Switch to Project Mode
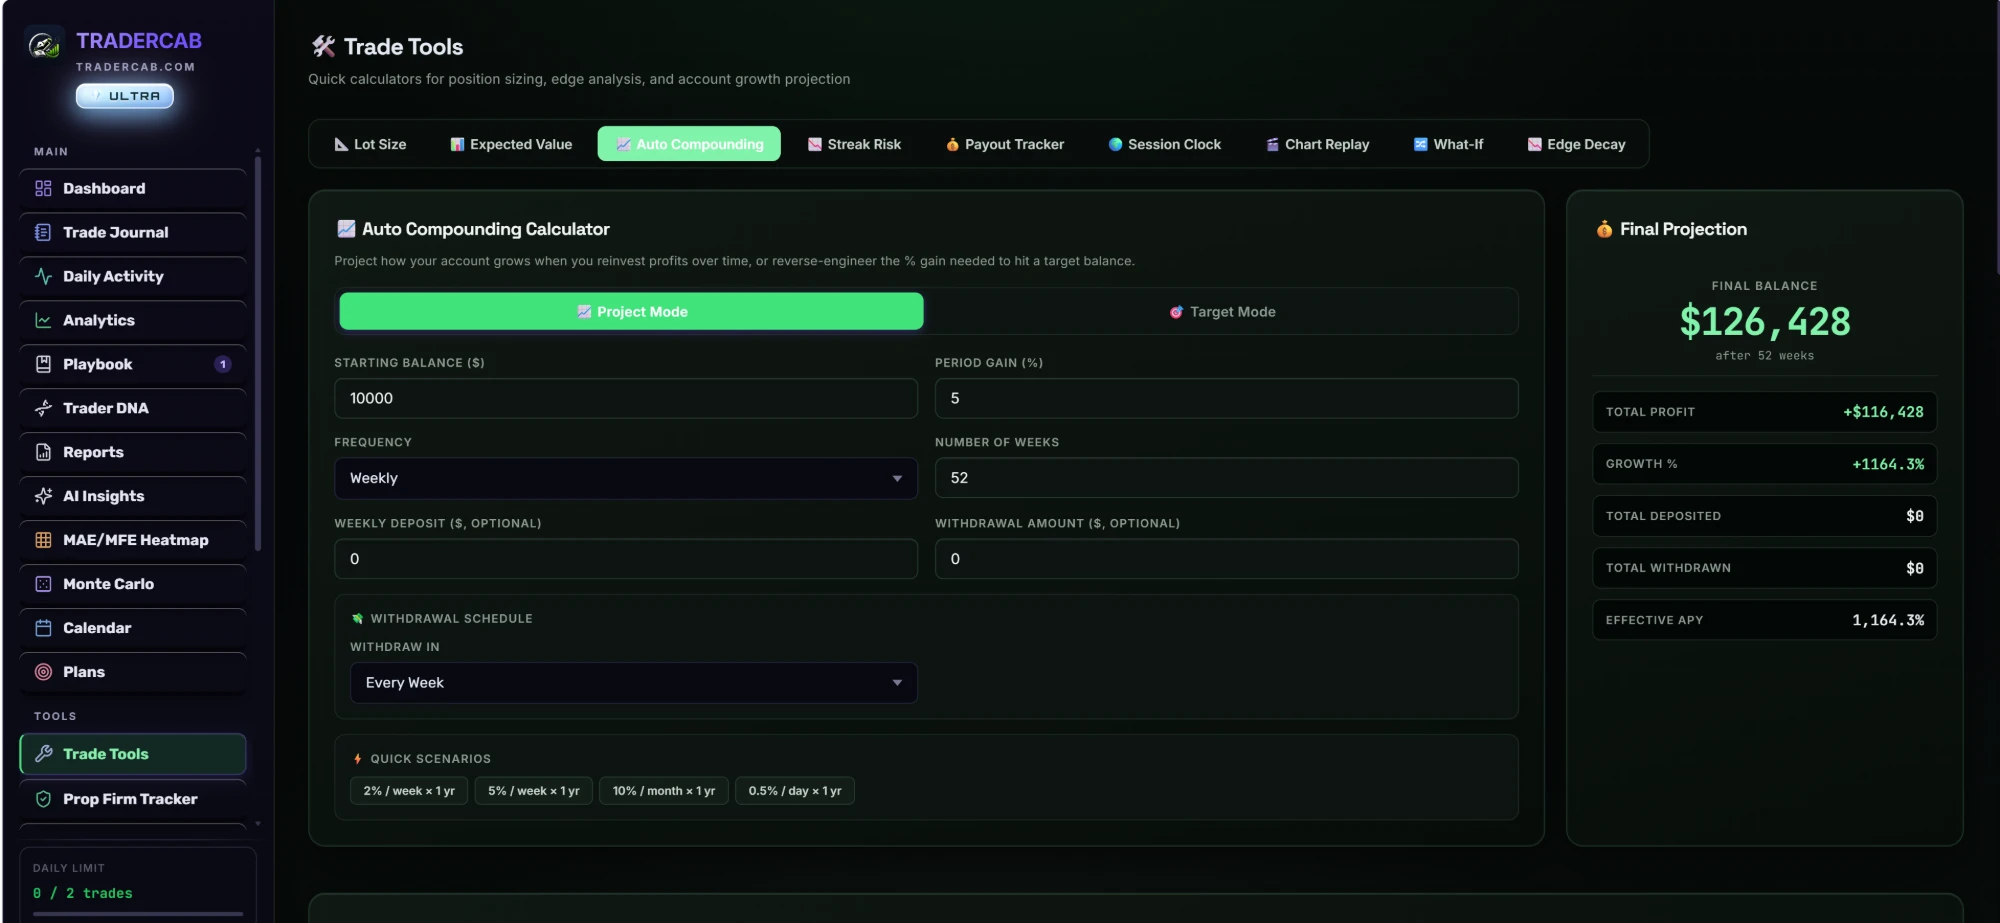 [631, 311]
